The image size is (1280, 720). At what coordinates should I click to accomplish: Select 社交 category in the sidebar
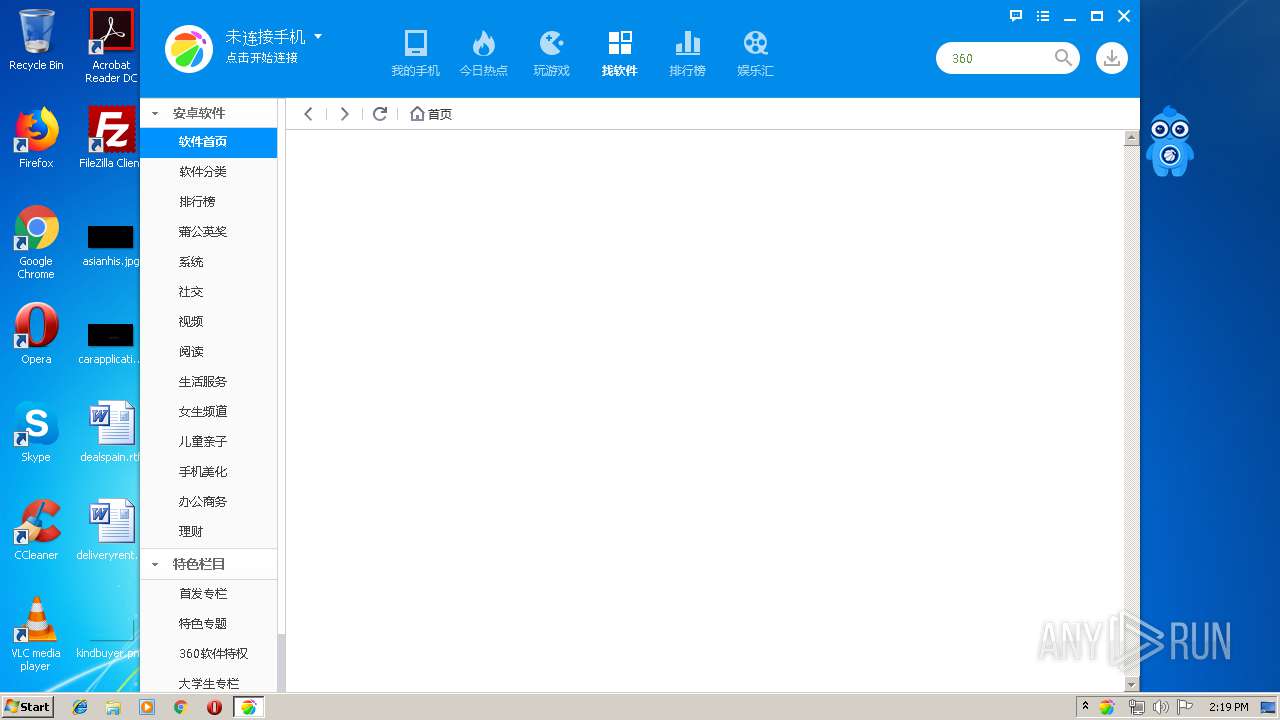tap(208, 292)
